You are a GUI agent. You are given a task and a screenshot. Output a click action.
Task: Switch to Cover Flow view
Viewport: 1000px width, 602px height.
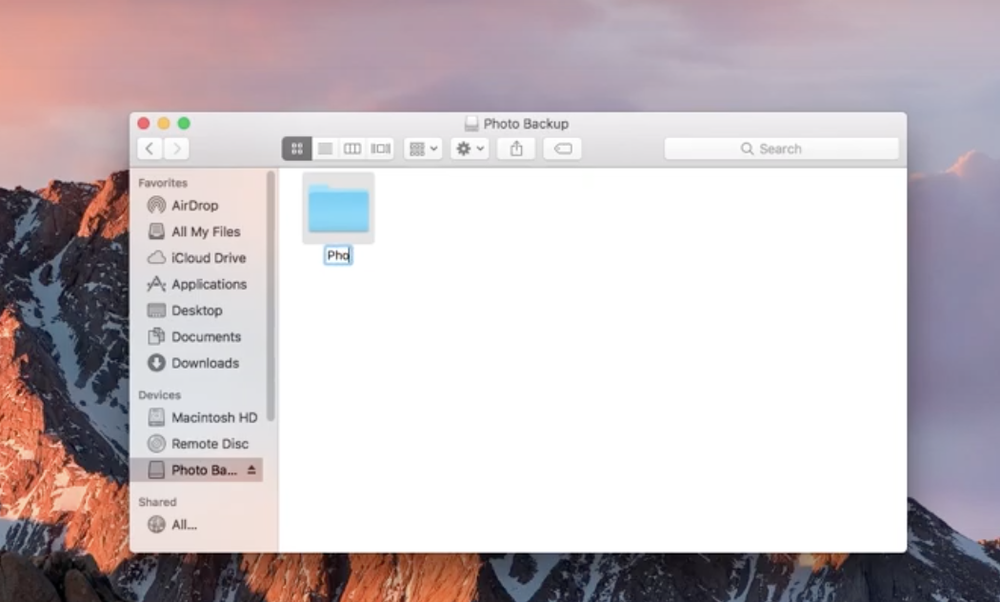click(x=380, y=149)
